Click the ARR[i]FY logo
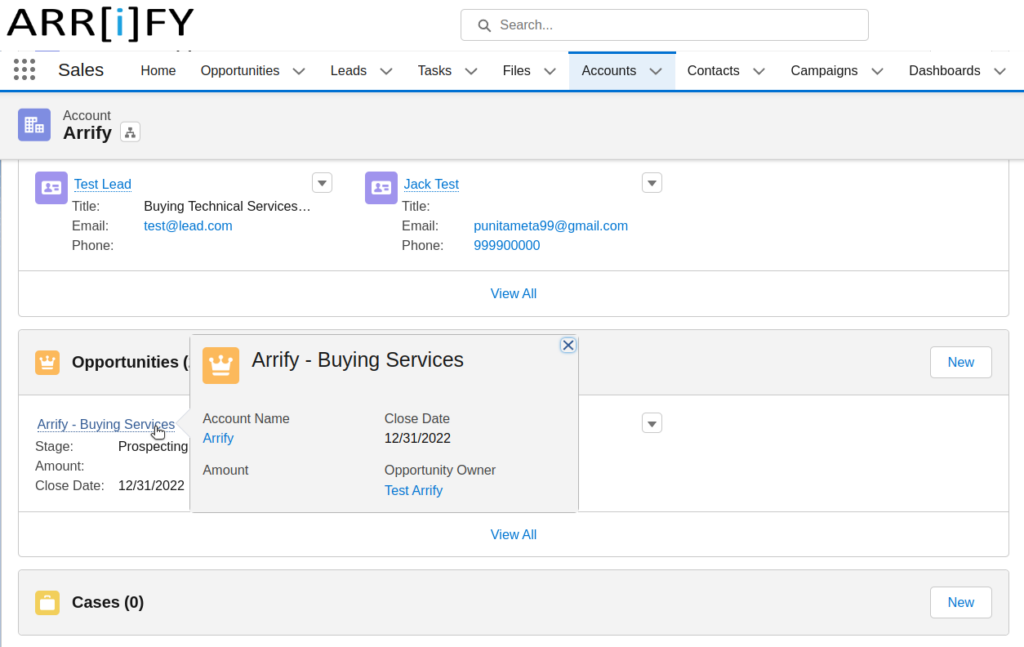 (x=100, y=23)
